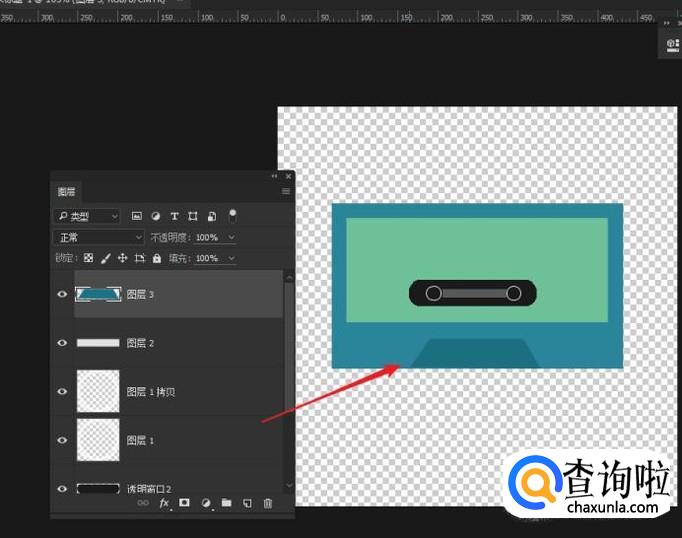682x538 pixels.
Task: Open the opacity slider dropdown arrow
Action: [x=231, y=237]
